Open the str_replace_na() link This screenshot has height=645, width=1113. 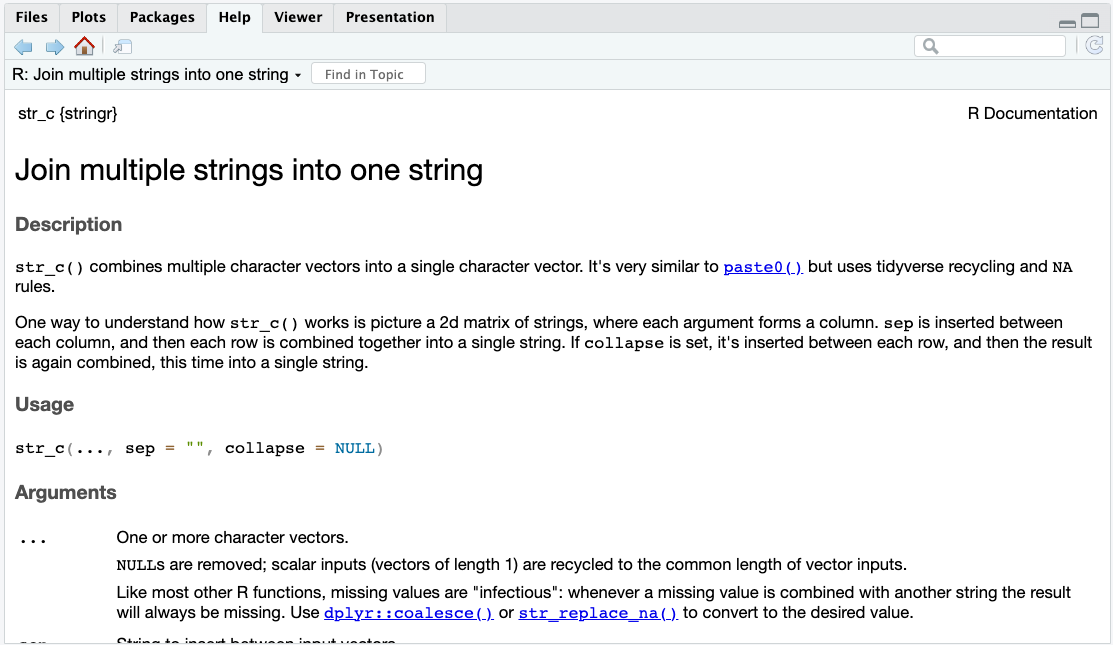tap(598, 613)
